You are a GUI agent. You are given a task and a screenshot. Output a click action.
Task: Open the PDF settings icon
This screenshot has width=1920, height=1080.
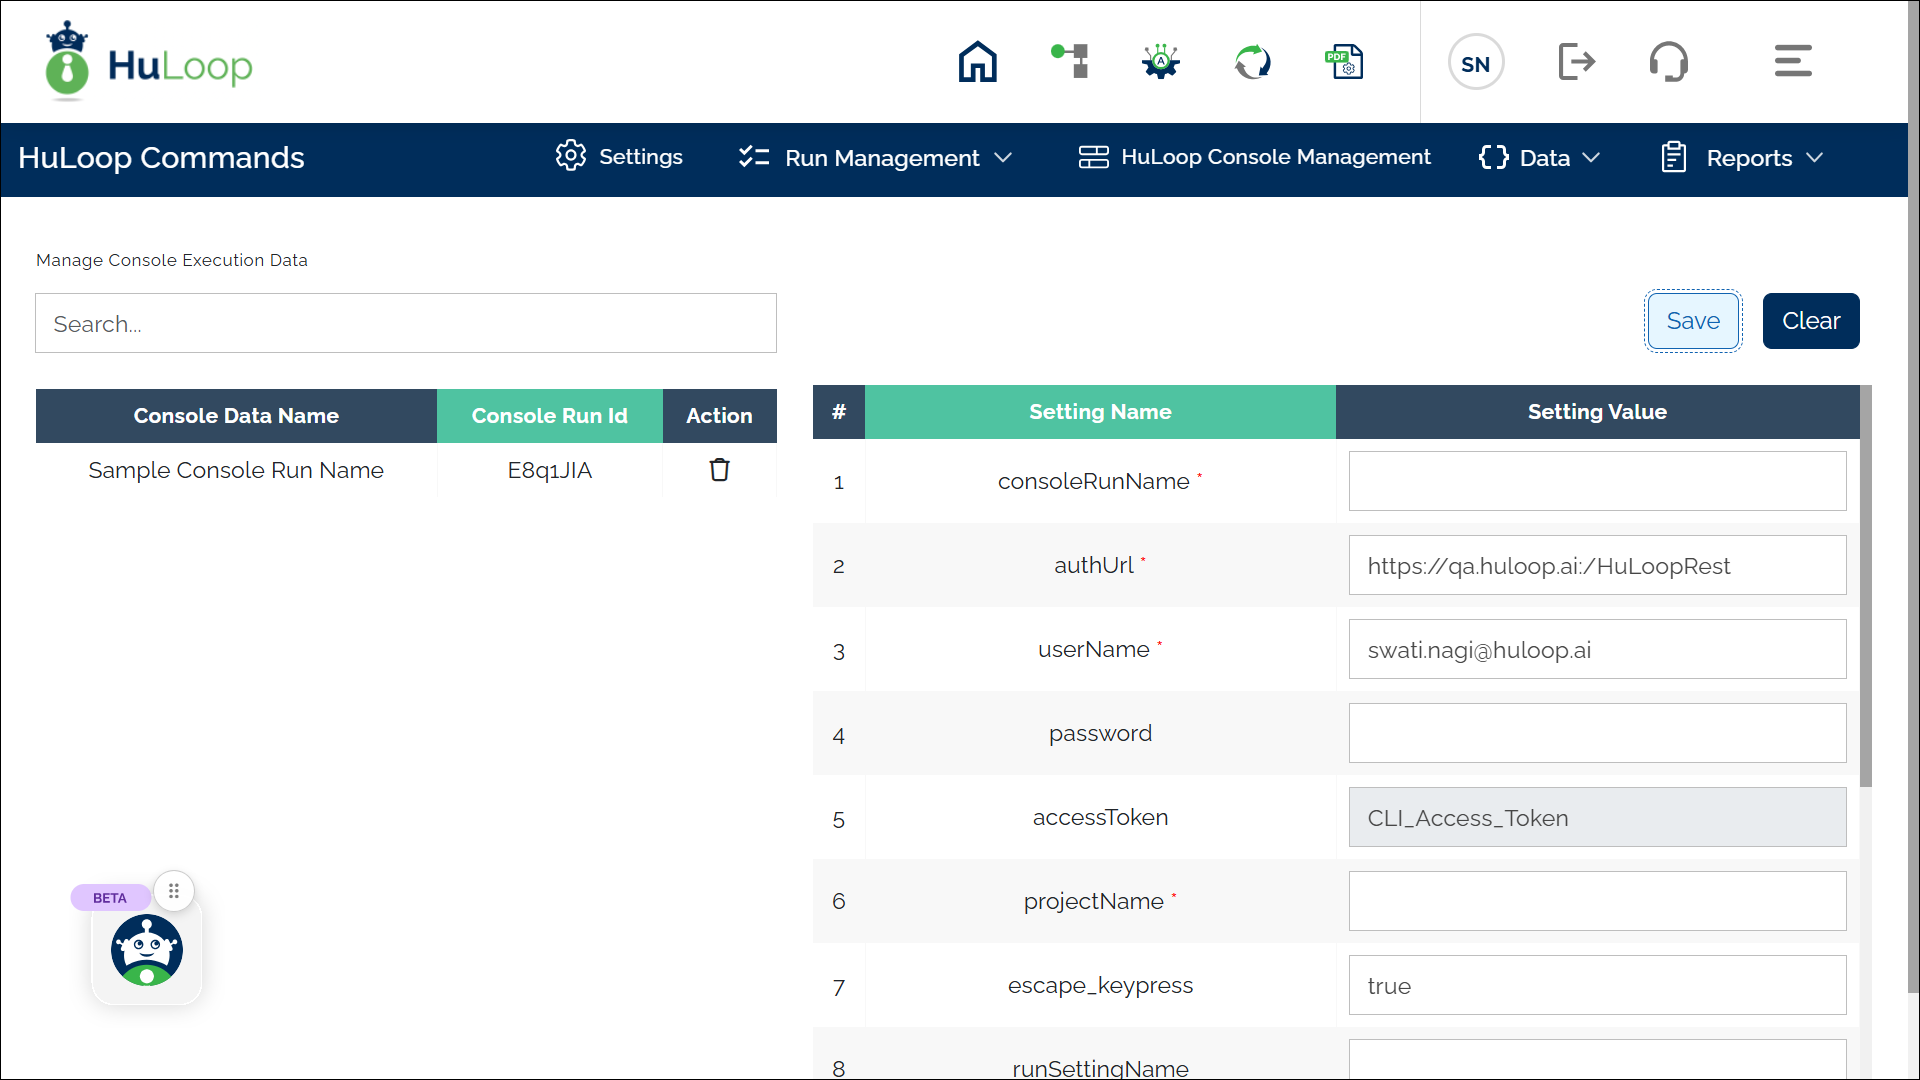(x=1344, y=62)
